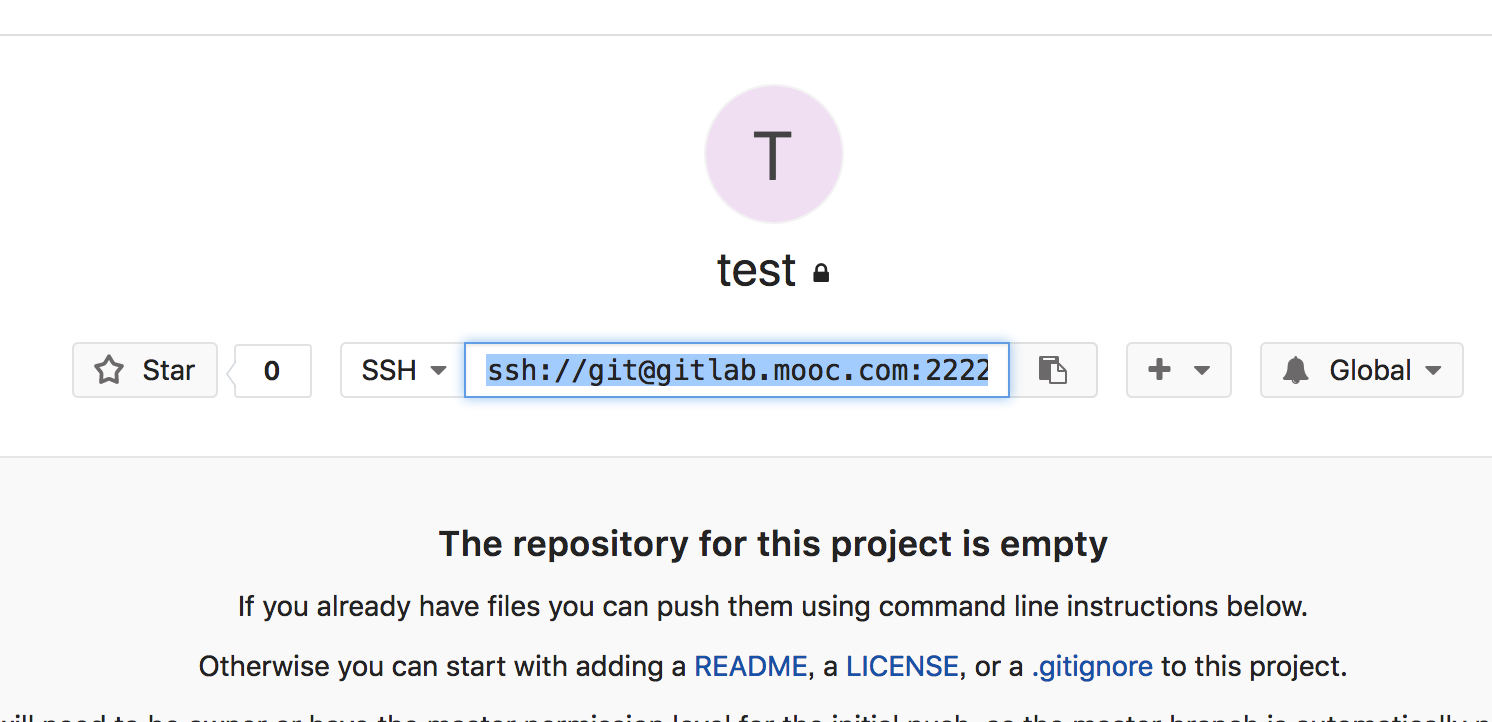Click the star outline icon

(x=109, y=369)
